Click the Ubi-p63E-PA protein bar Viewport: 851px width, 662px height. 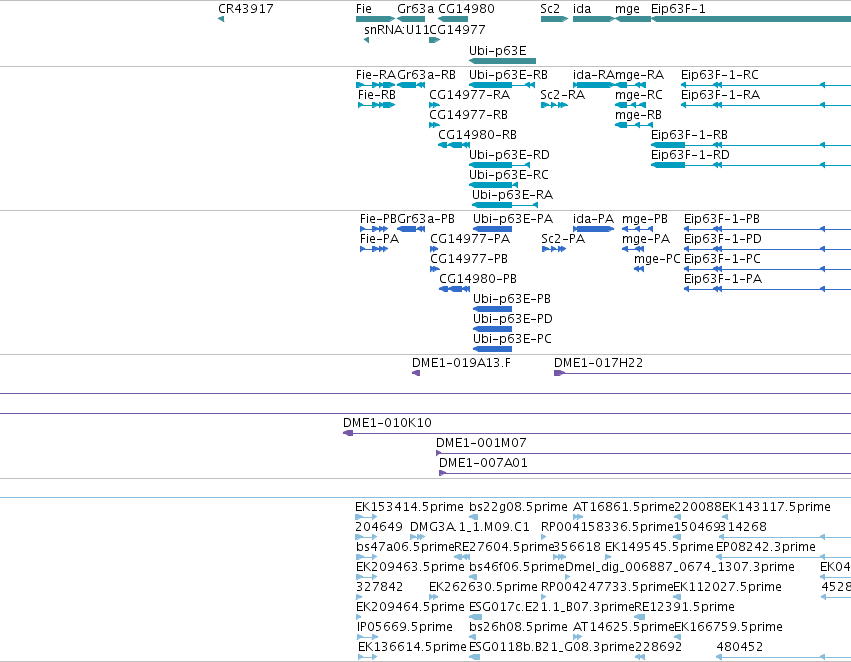[x=492, y=229]
